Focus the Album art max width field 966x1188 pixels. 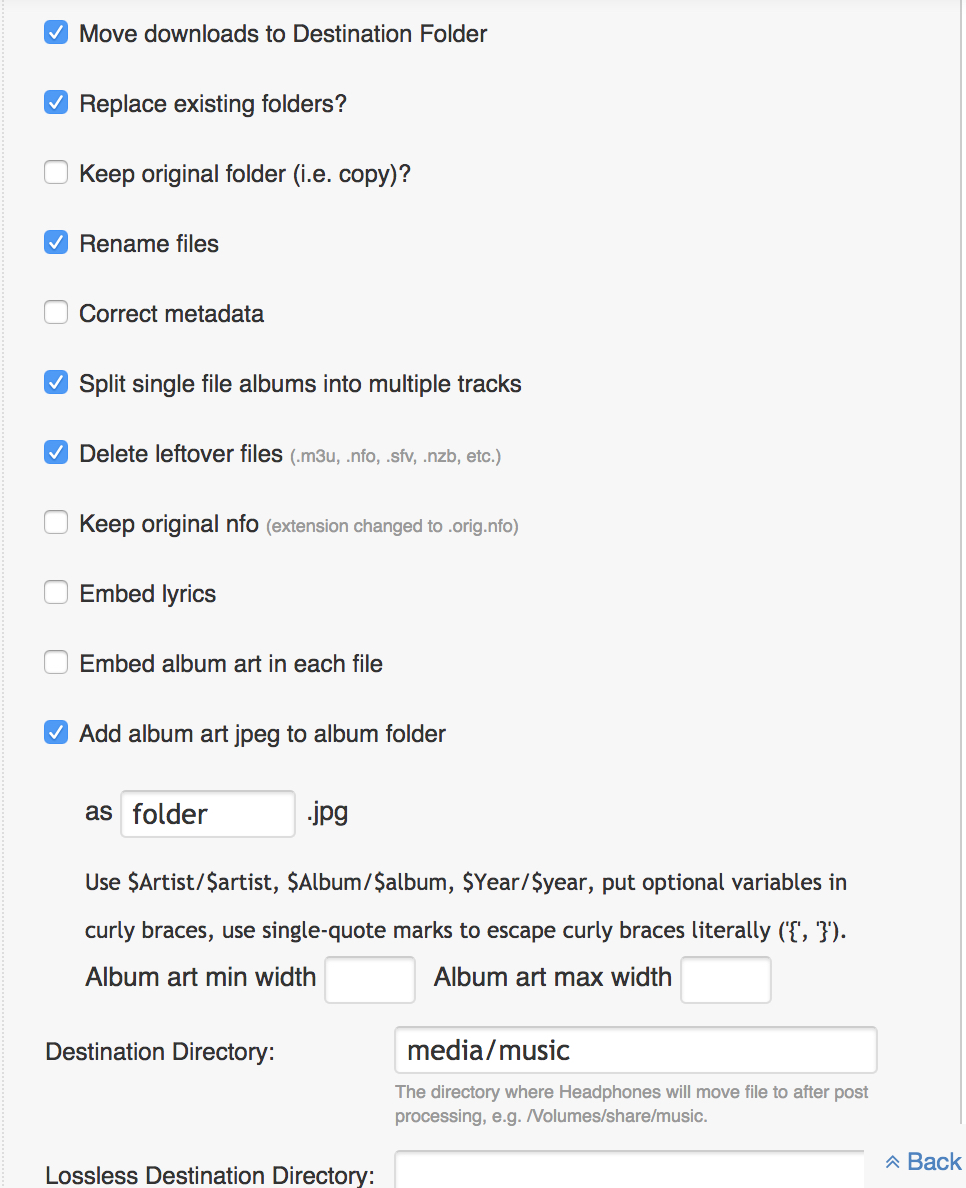[x=725, y=979]
